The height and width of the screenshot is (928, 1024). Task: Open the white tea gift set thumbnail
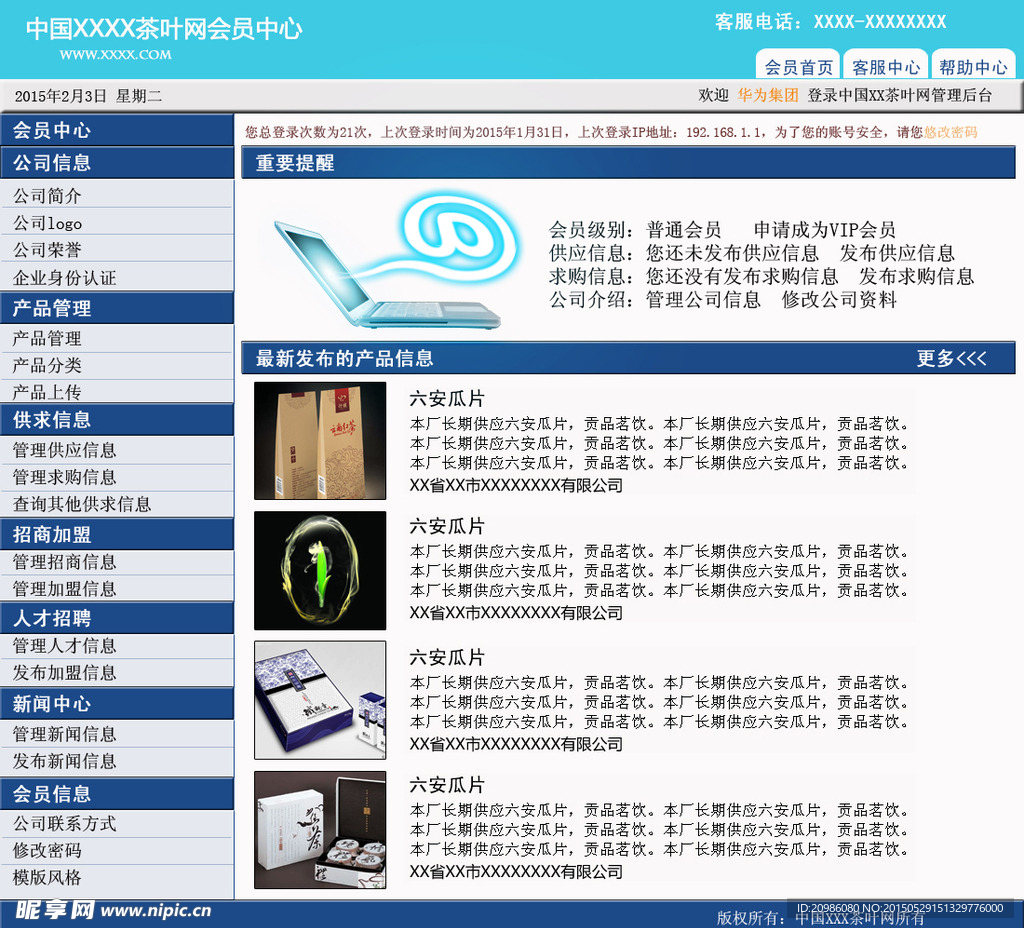pos(320,830)
